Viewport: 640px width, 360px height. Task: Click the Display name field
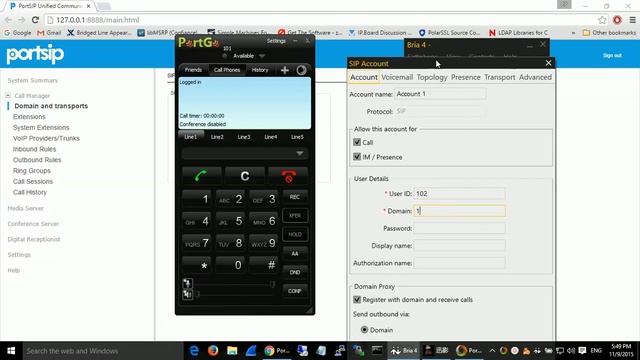coord(459,246)
